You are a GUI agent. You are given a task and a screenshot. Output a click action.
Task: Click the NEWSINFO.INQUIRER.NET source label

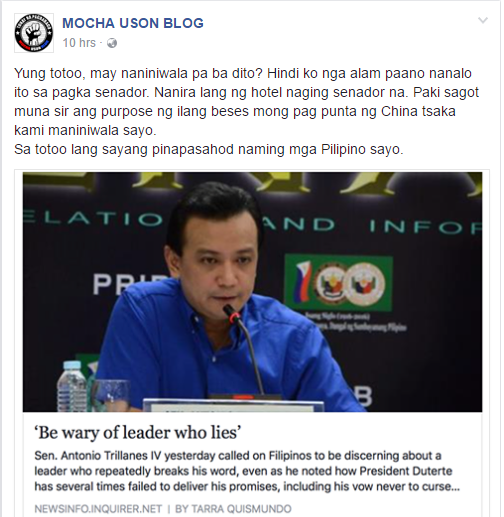(98, 509)
